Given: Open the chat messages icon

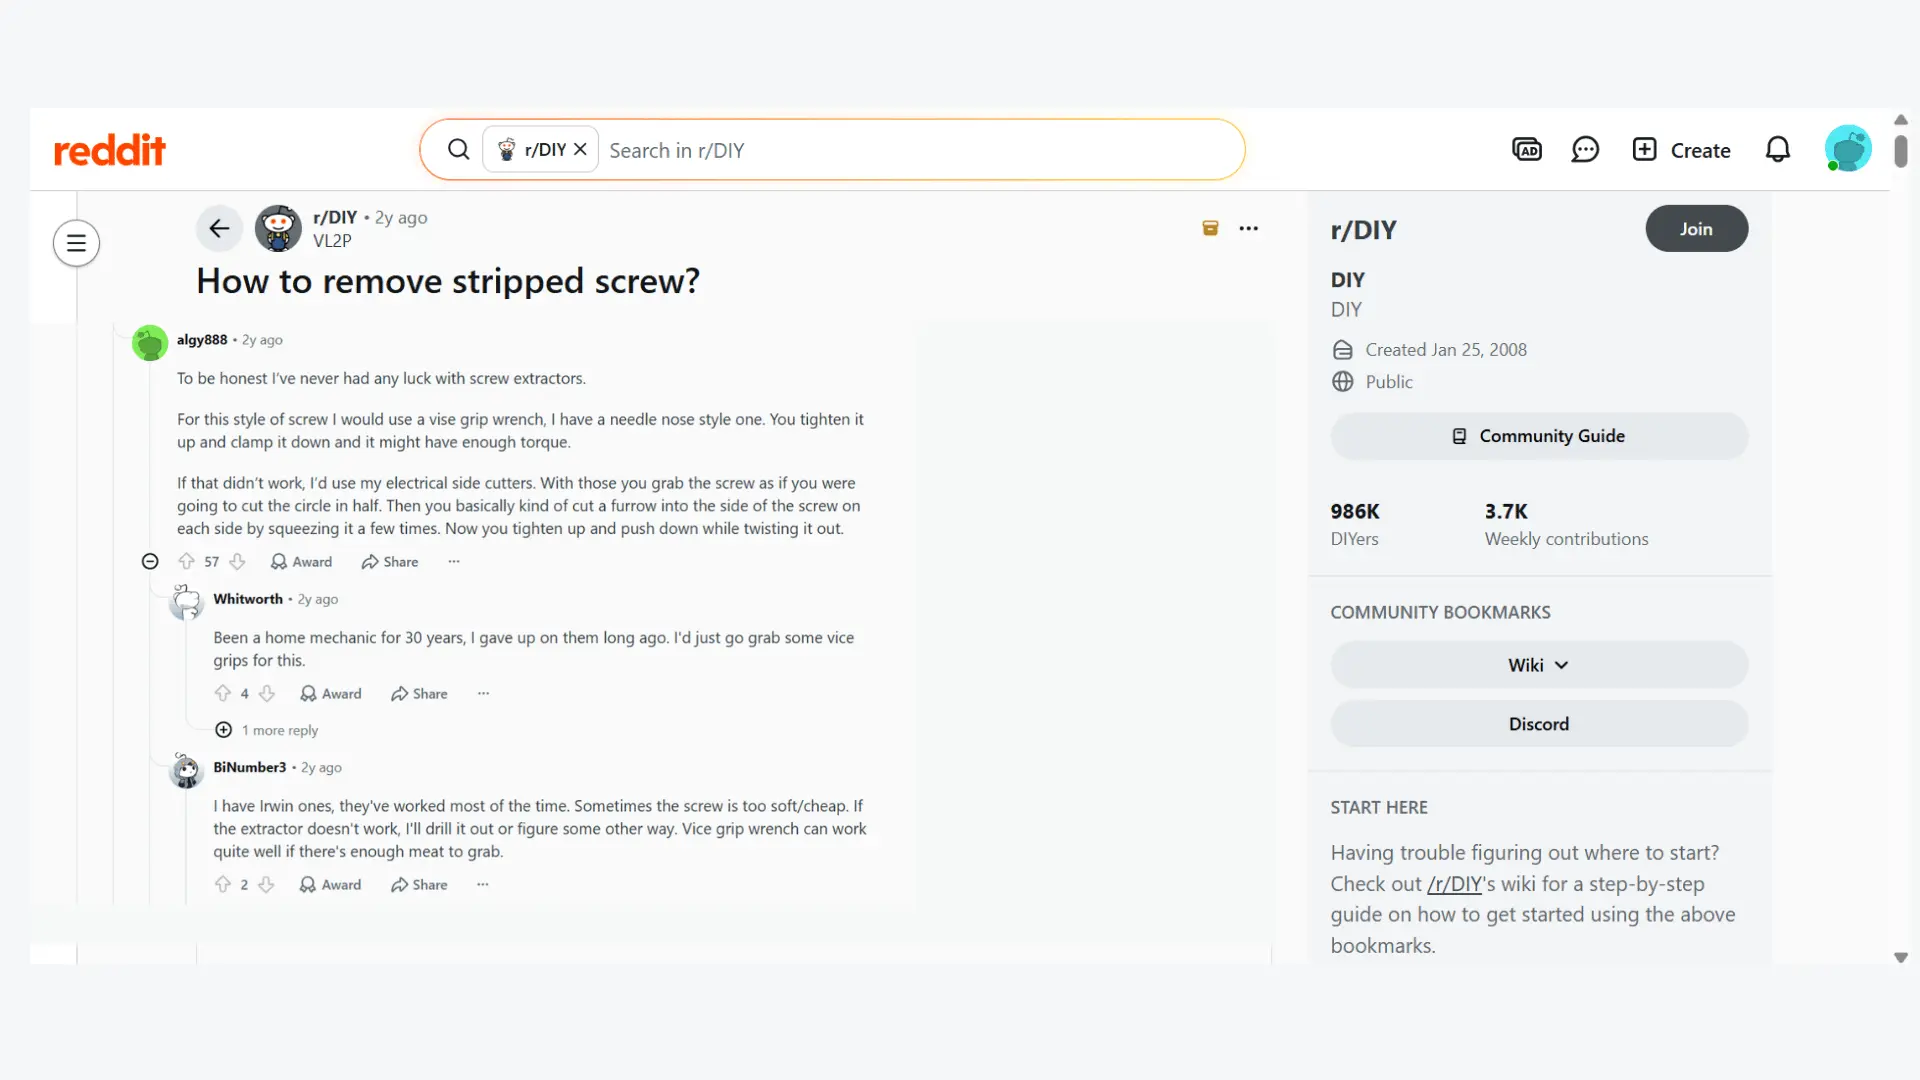Looking at the screenshot, I should (1585, 150).
